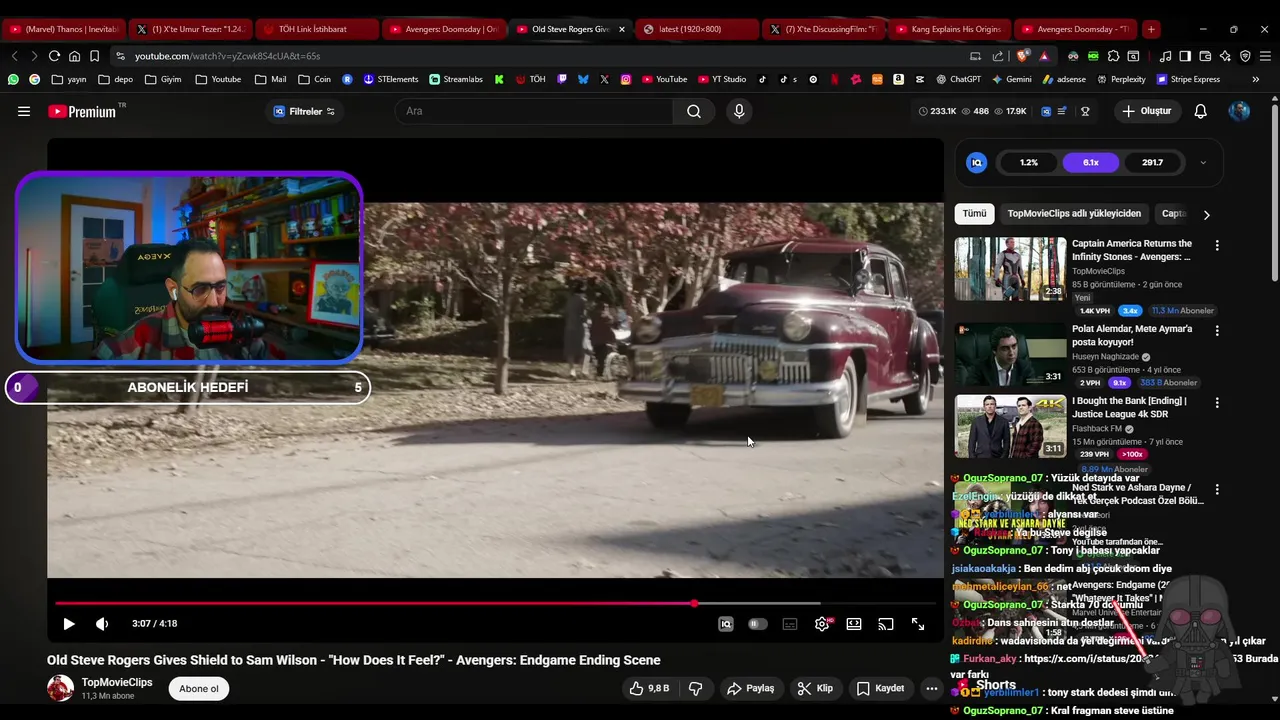Open the Filtreler filter button
This screenshot has height=720, width=1280.
tap(305, 111)
